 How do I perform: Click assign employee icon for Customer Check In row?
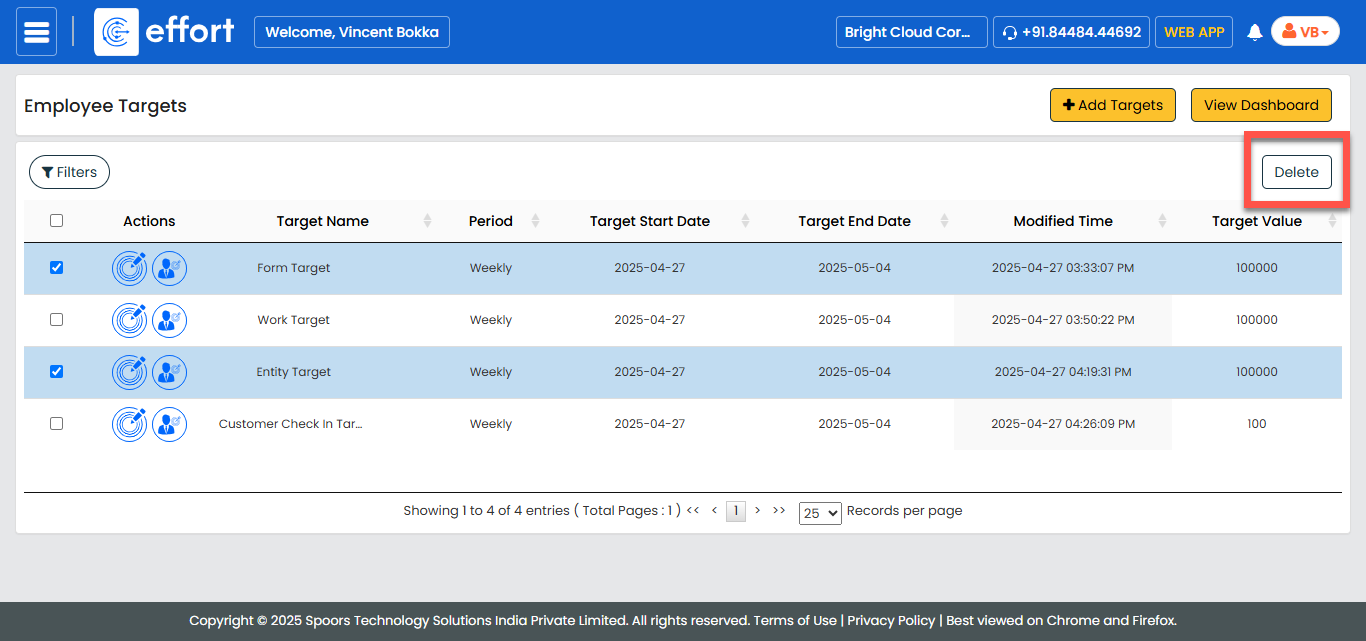point(169,424)
